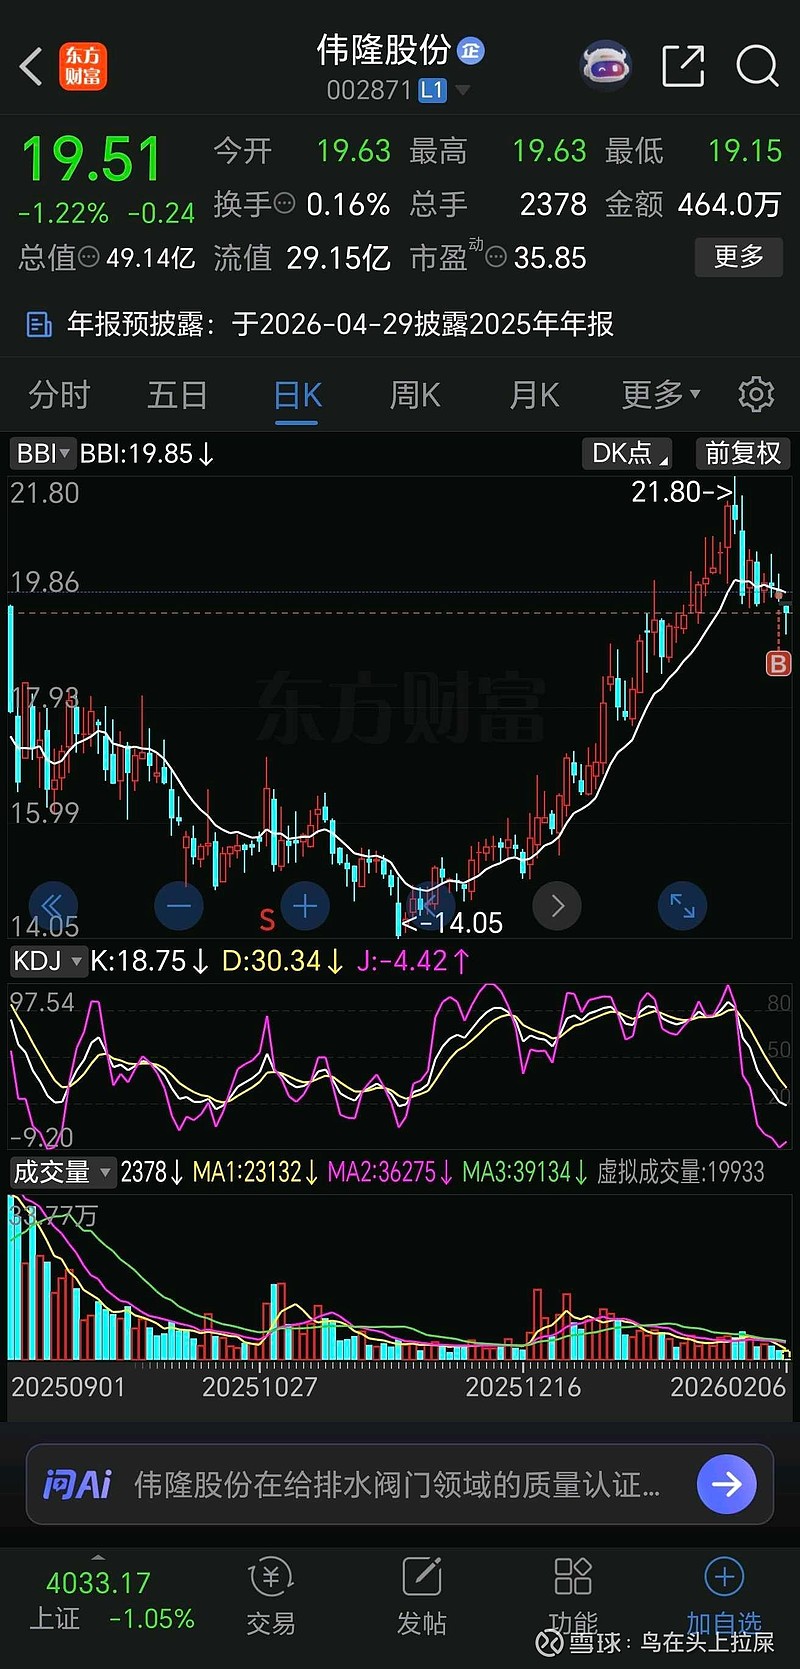This screenshot has height=1669, width=800.
Task: Open chart settings gear
Action: pos(756,395)
